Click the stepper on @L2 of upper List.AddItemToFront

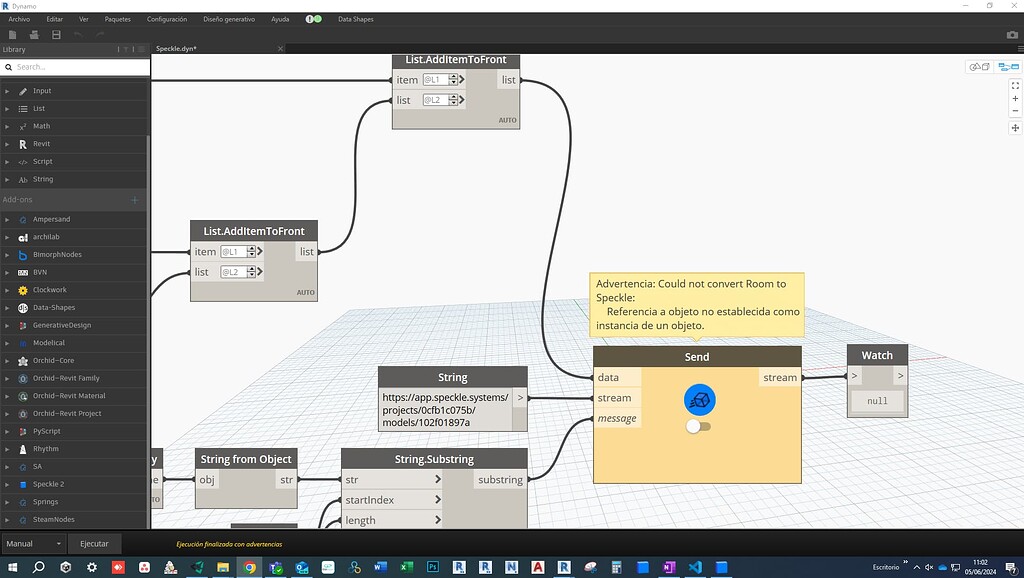[453, 100]
